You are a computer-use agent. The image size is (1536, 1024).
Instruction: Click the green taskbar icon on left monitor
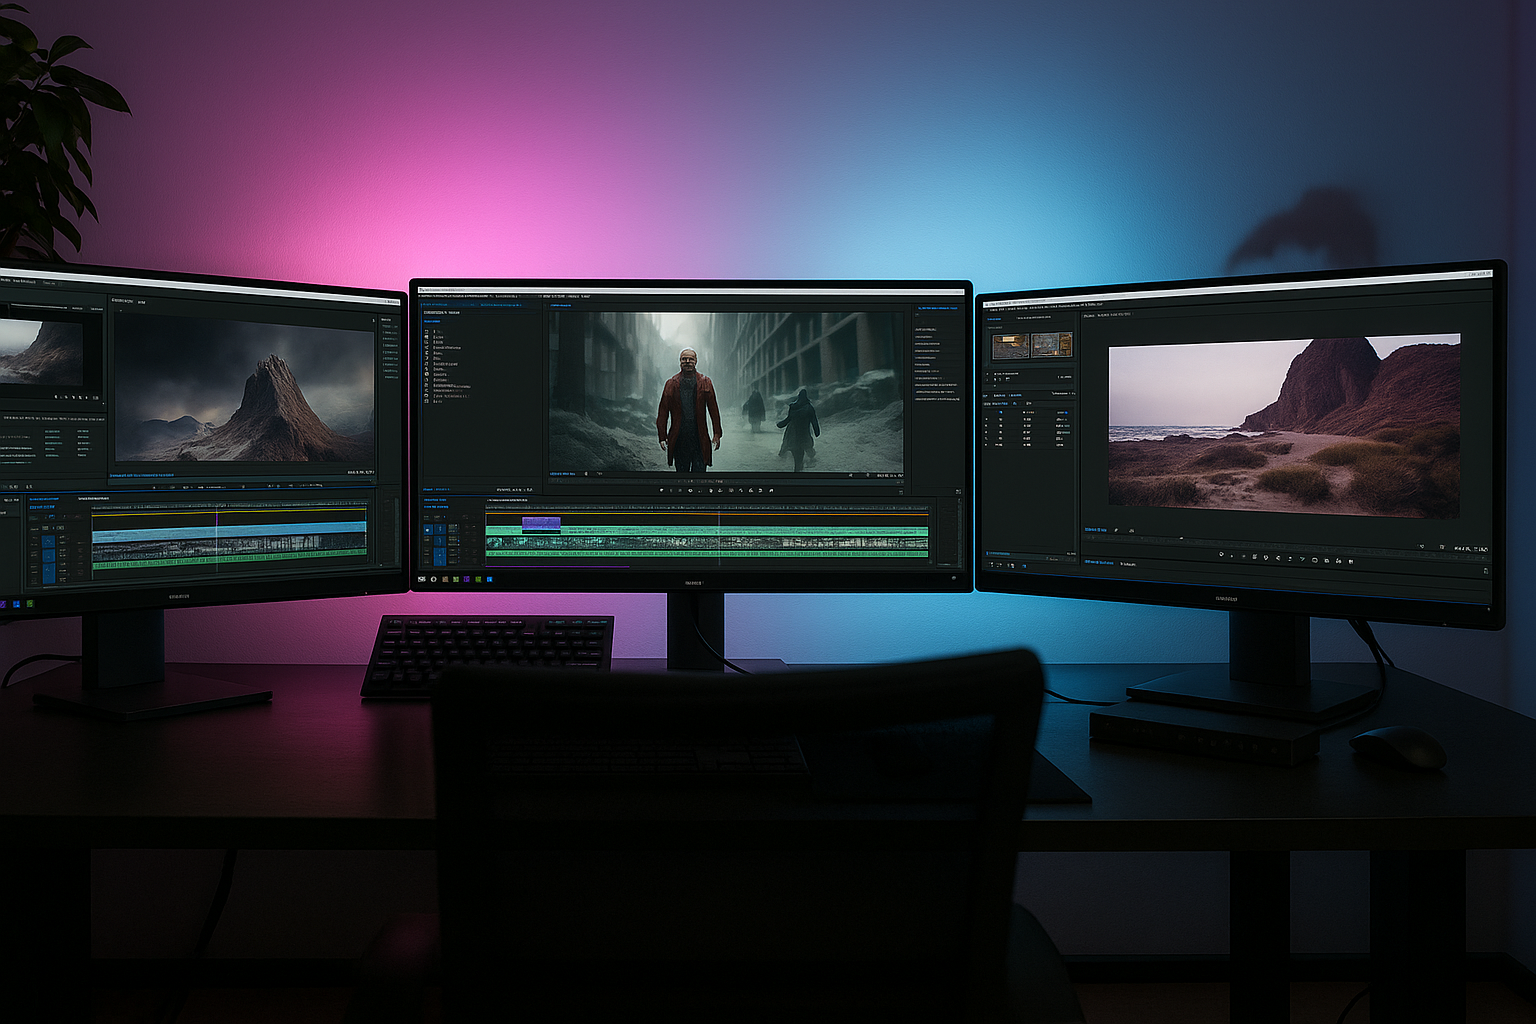30,604
